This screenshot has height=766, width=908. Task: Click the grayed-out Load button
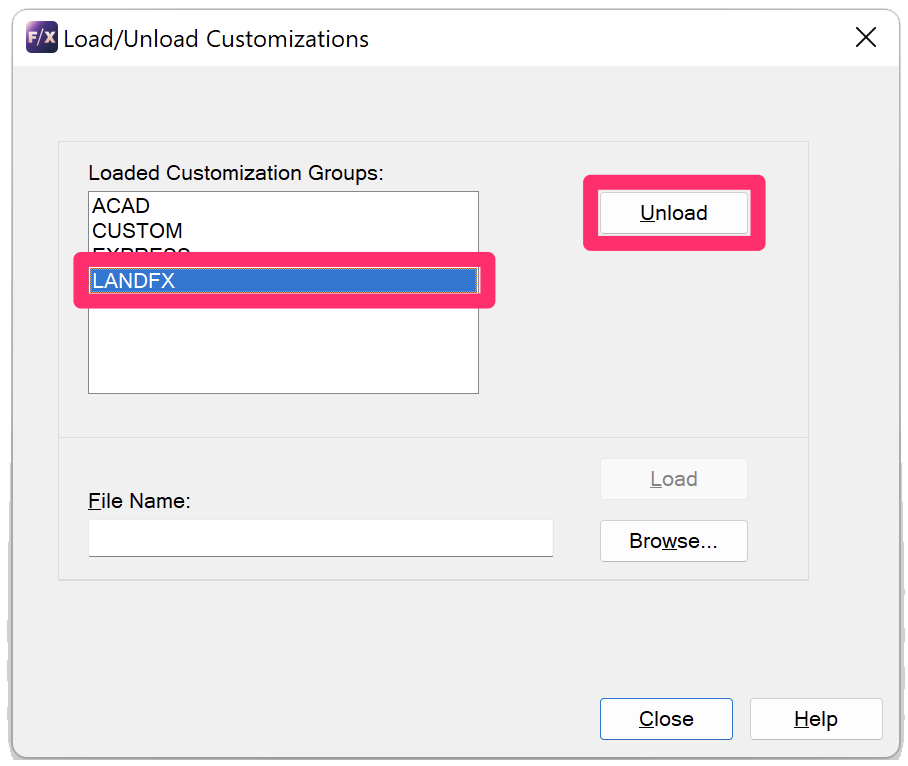click(x=673, y=479)
